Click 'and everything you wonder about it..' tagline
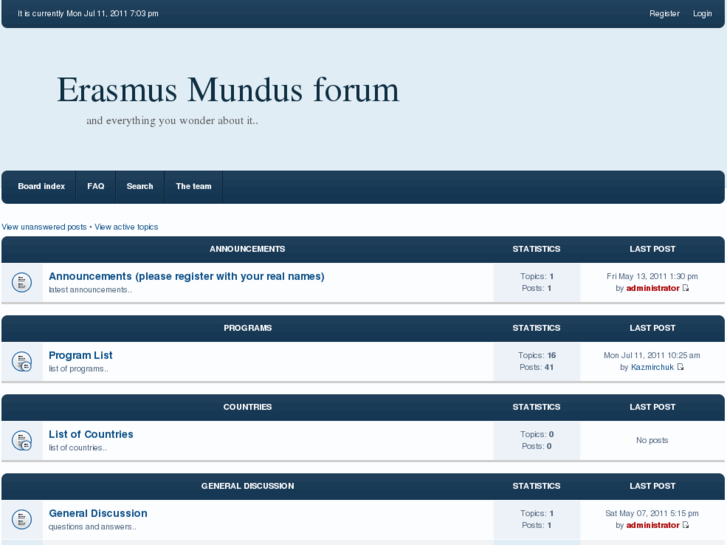The width and height of the screenshot is (727, 545). click(x=172, y=121)
